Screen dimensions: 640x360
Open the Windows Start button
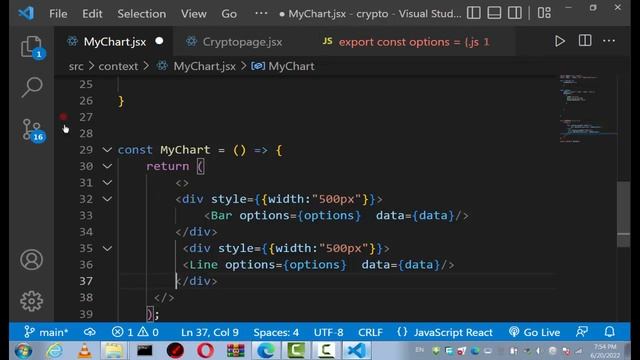[x=23, y=351]
